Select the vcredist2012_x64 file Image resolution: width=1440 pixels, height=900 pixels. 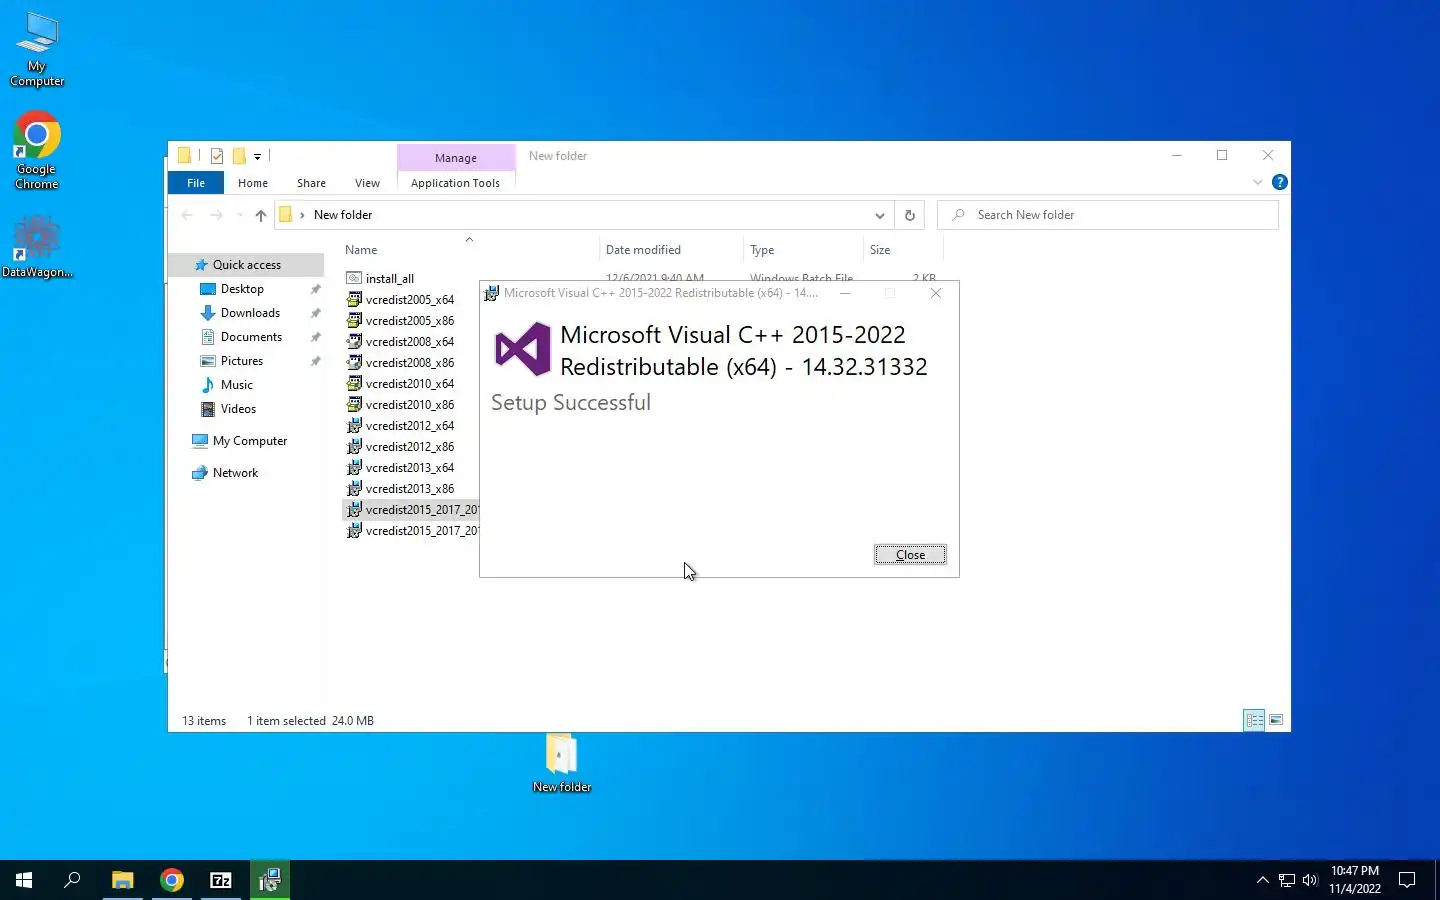point(409,426)
